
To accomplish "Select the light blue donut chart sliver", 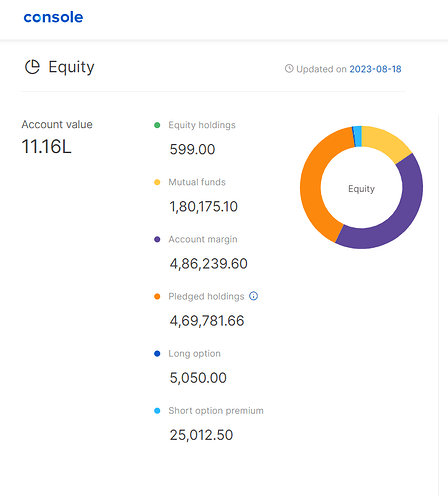I will point(357,136).
